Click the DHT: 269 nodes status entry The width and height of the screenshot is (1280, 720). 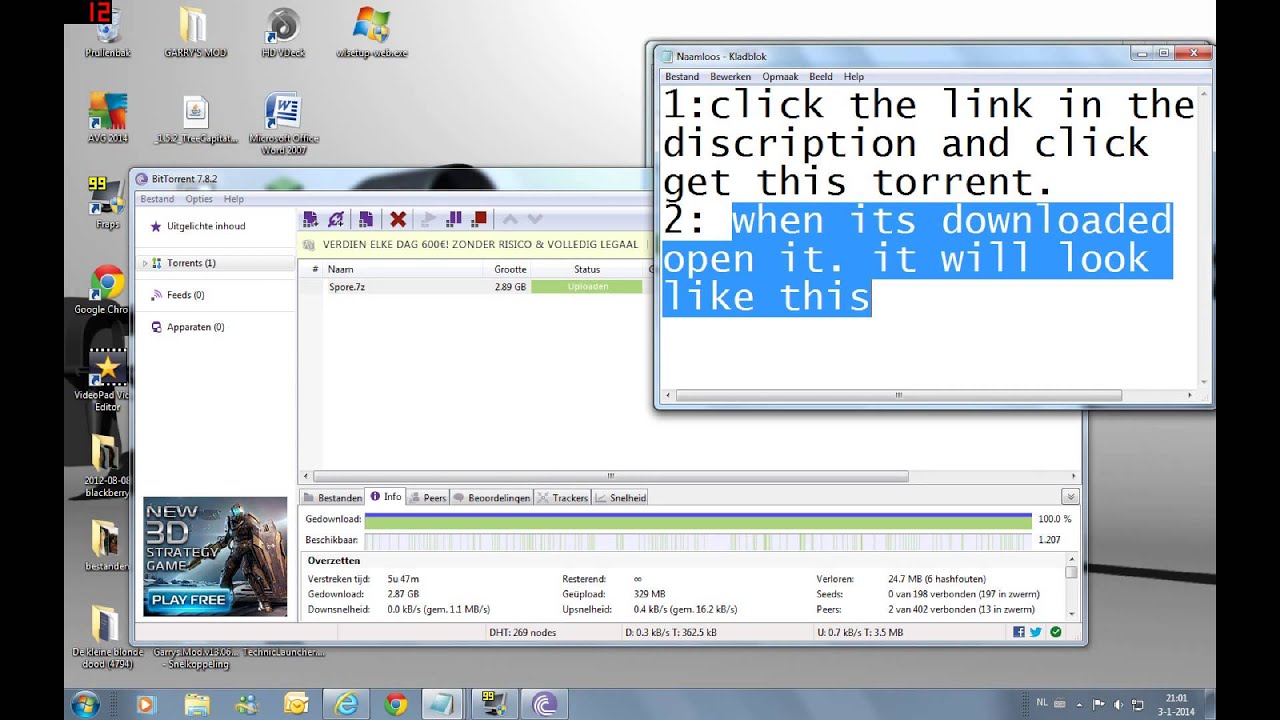(x=525, y=632)
